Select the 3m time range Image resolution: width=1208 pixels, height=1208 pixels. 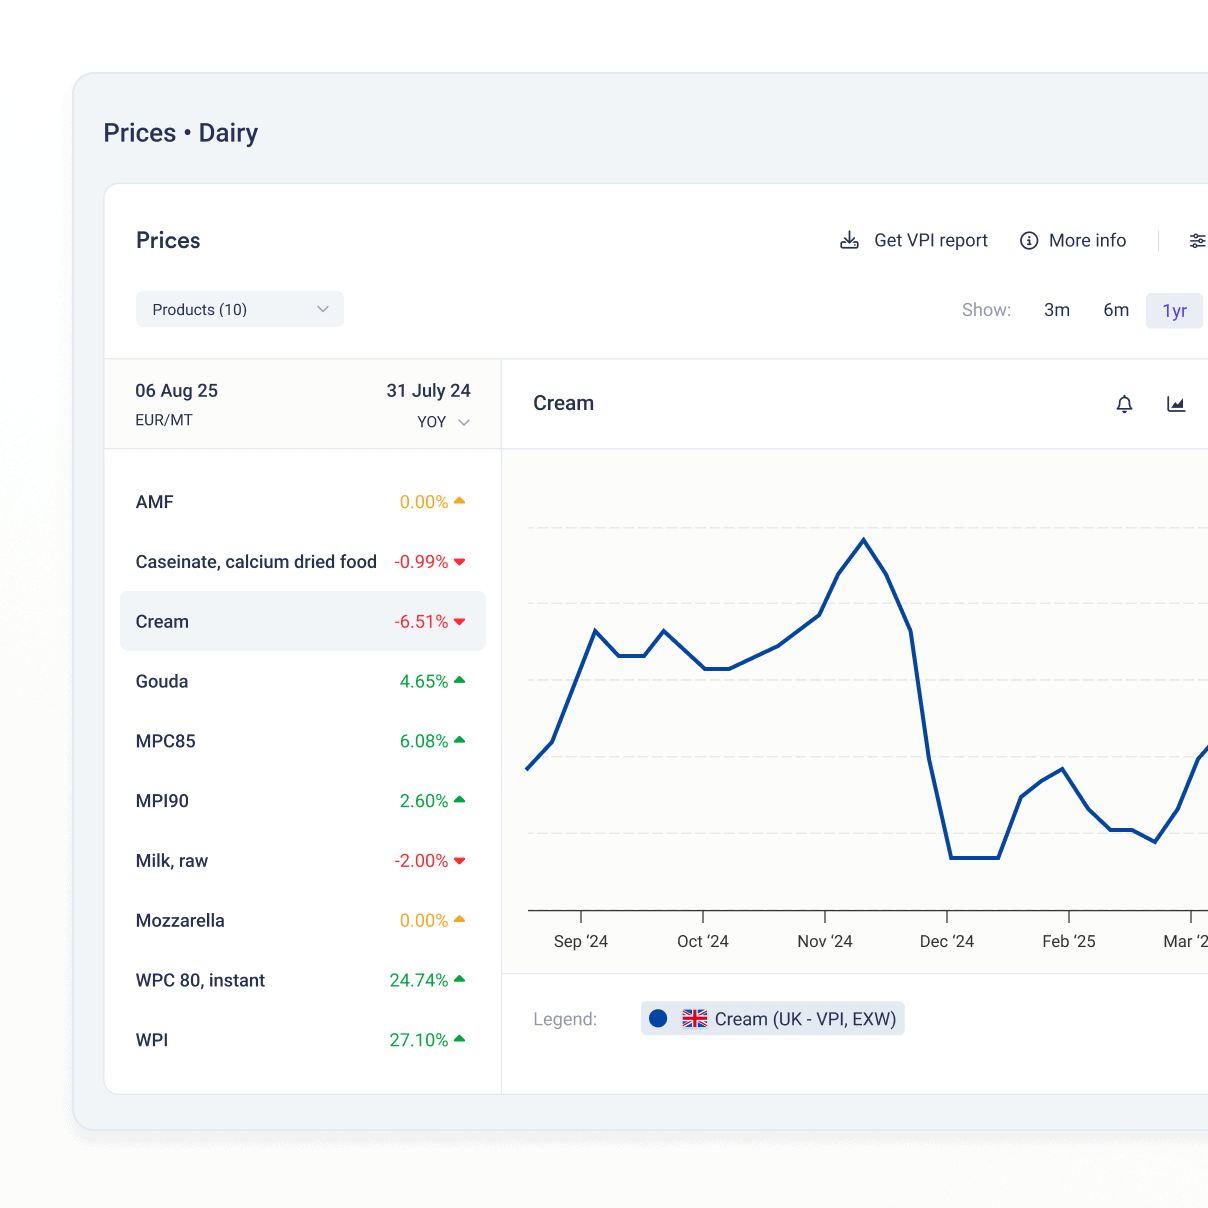(x=1056, y=310)
